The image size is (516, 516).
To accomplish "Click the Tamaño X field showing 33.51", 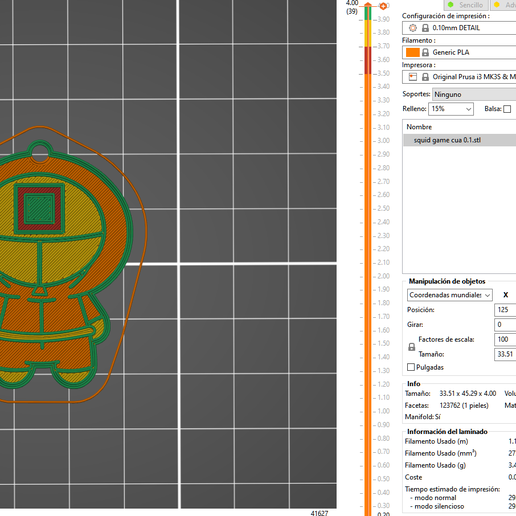I will click(505, 354).
